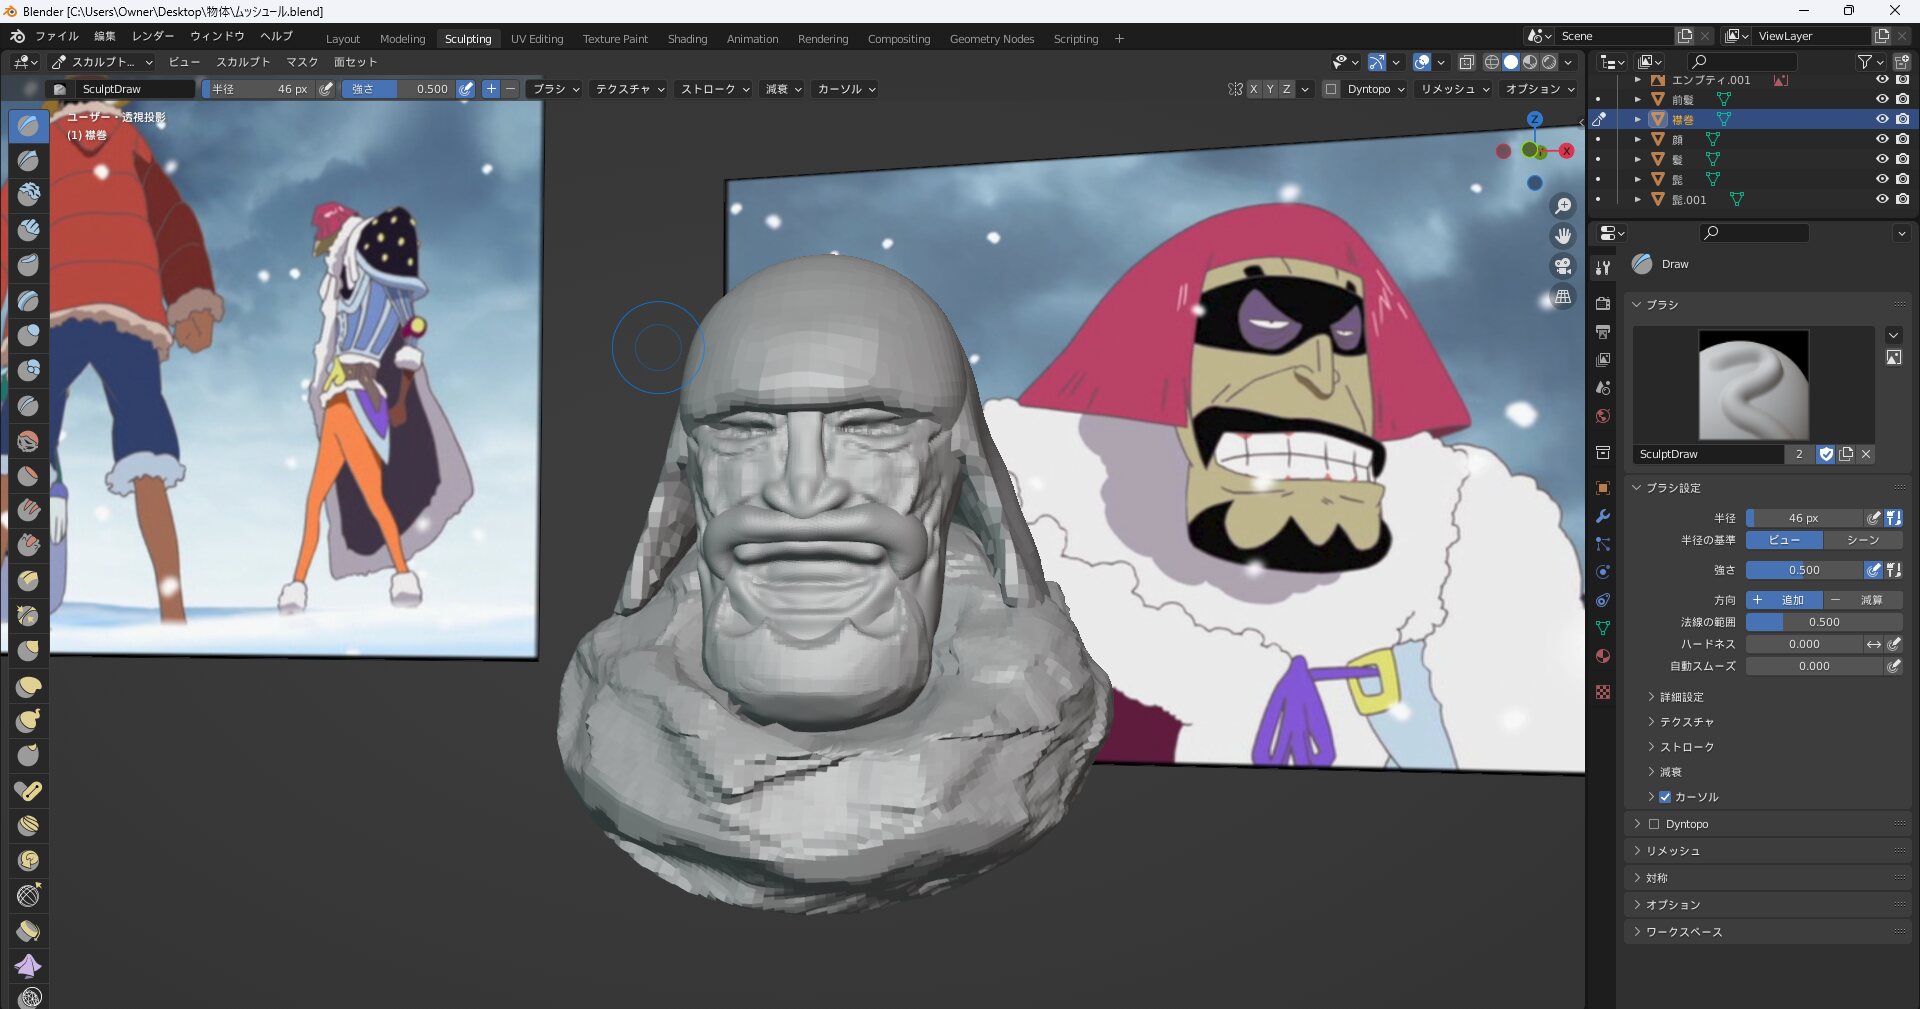This screenshot has width=1920, height=1009.
Task: Choose the purple Cloth brush tool
Action: (x=28, y=966)
